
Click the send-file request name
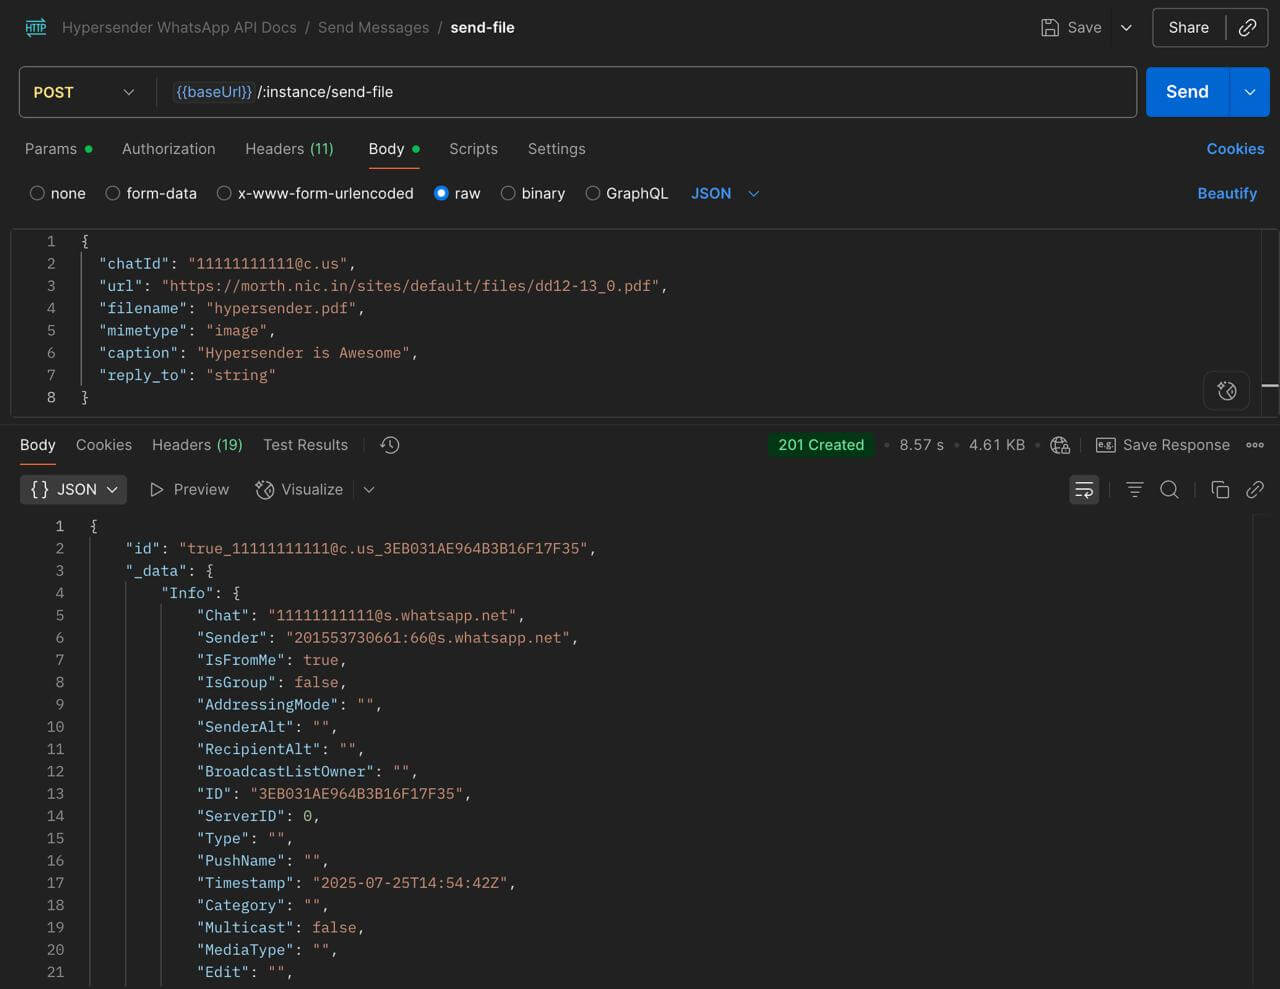(x=482, y=28)
